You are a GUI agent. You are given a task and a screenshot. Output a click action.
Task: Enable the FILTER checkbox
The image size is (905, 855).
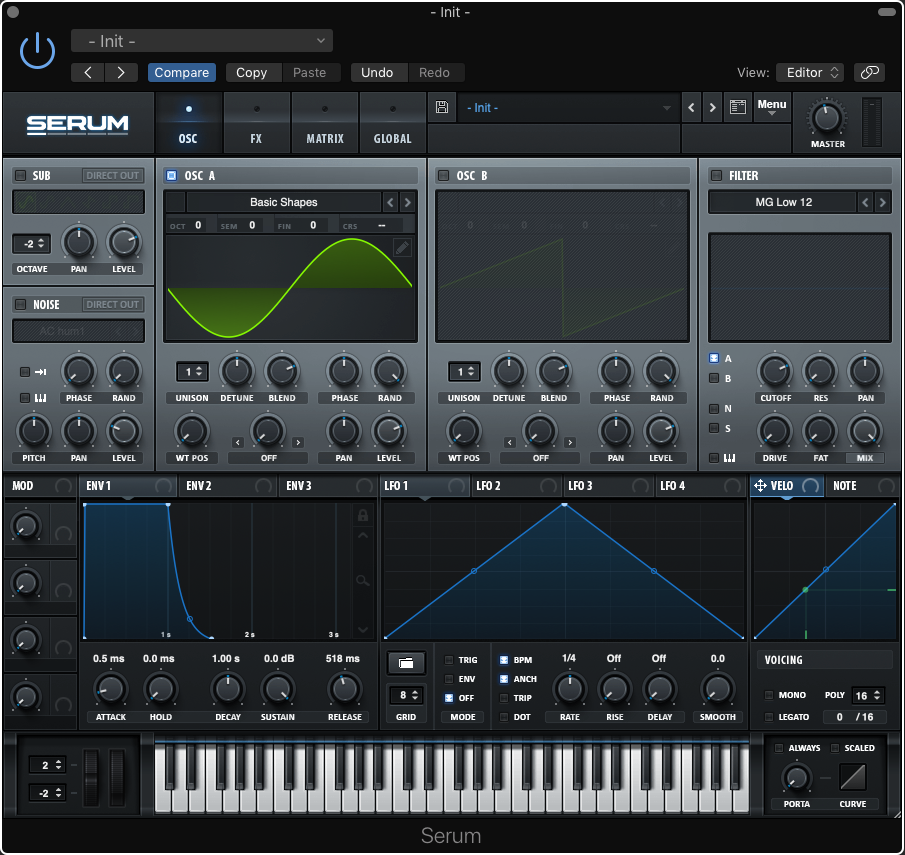pos(716,176)
